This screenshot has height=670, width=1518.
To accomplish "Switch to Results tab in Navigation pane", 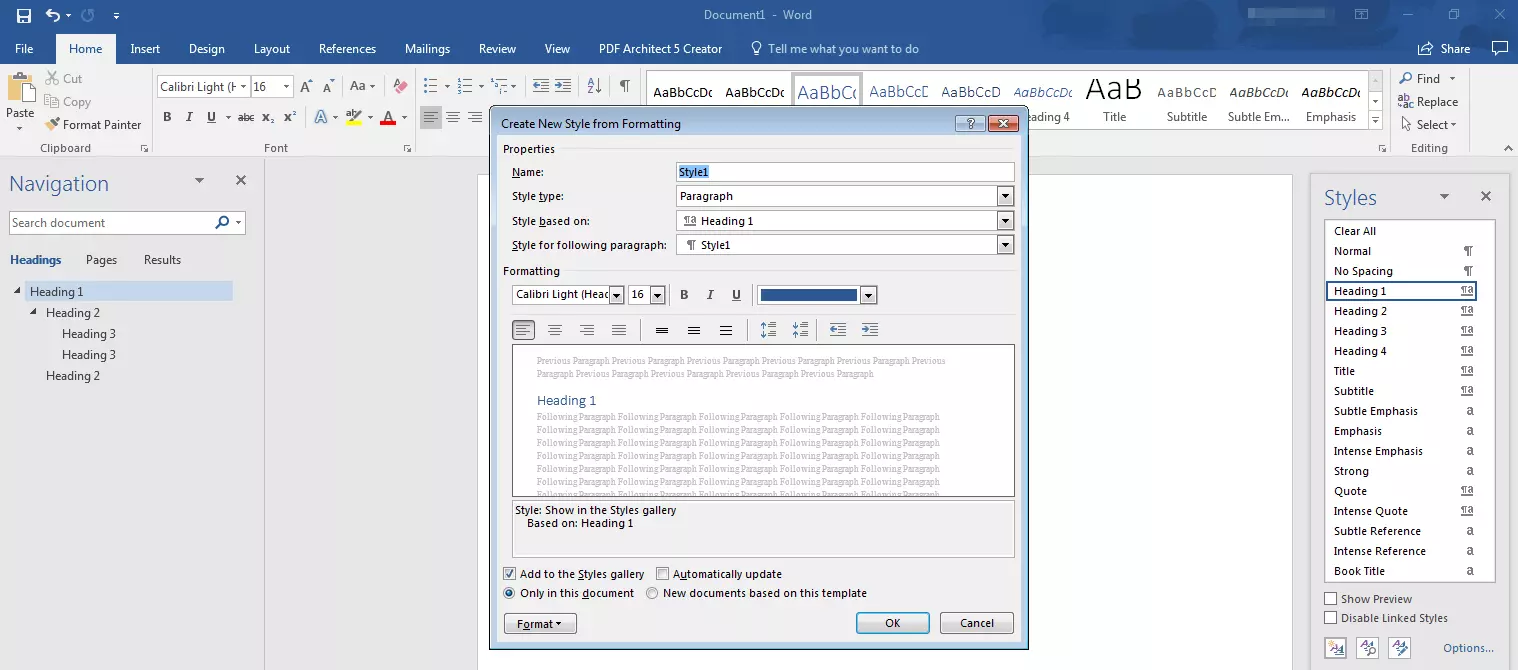I will 162,260.
